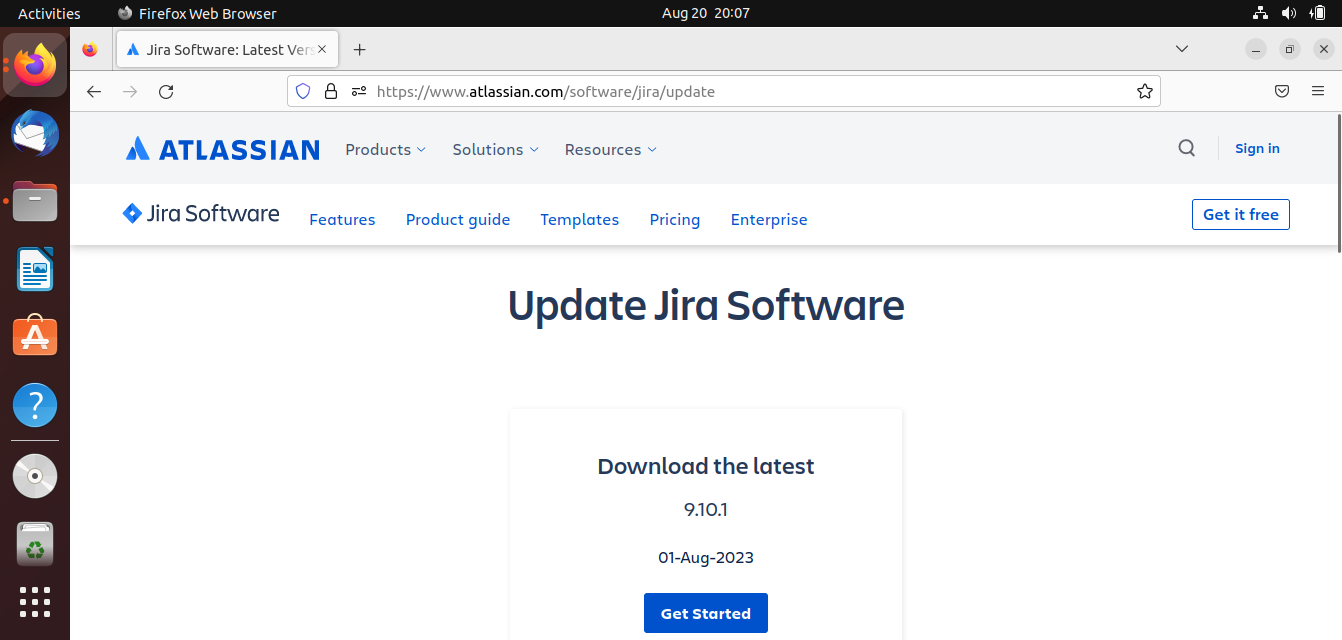Image resolution: width=1342 pixels, height=640 pixels.
Task: Open the Atlassian homepage via logo
Action: coord(222,148)
